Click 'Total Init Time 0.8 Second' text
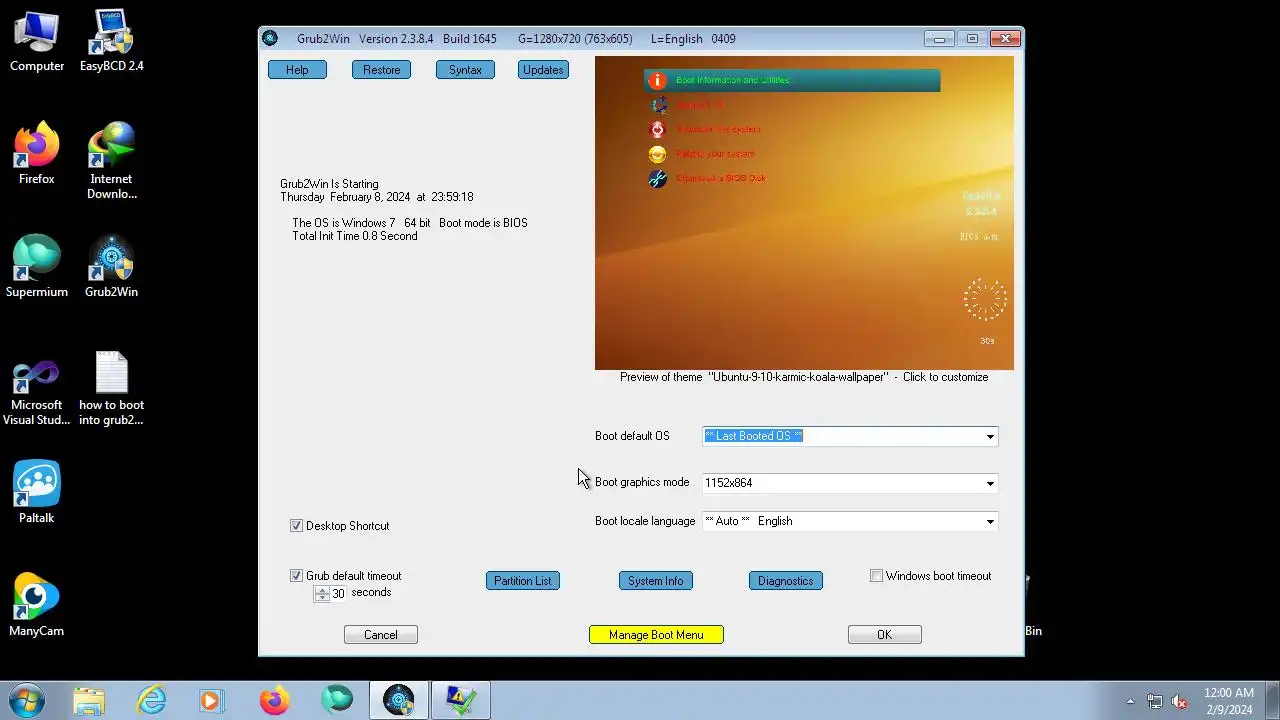The image size is (1280, 720). 355,236
